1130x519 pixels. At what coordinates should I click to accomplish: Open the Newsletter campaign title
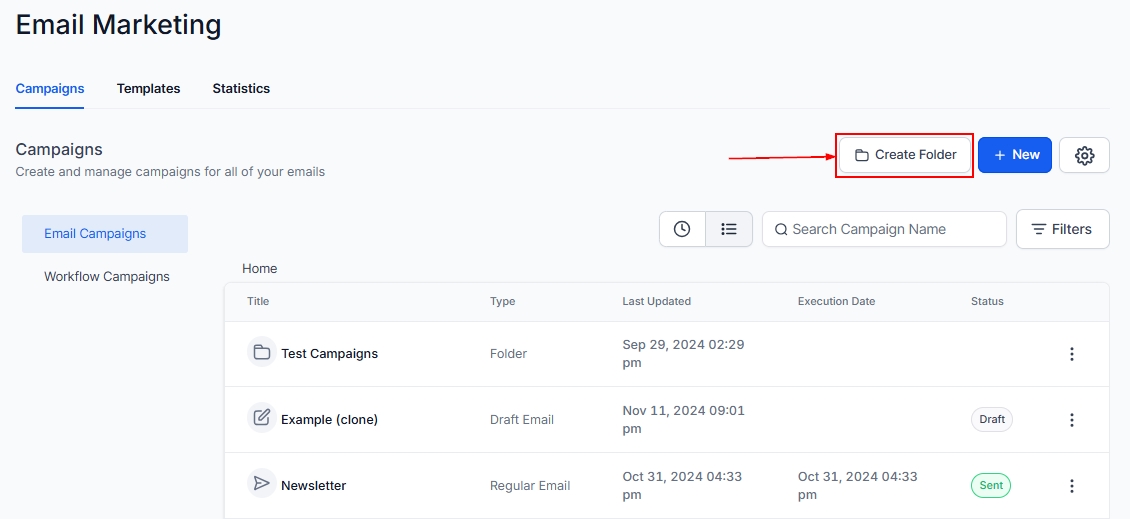click(x=313, y=486)
